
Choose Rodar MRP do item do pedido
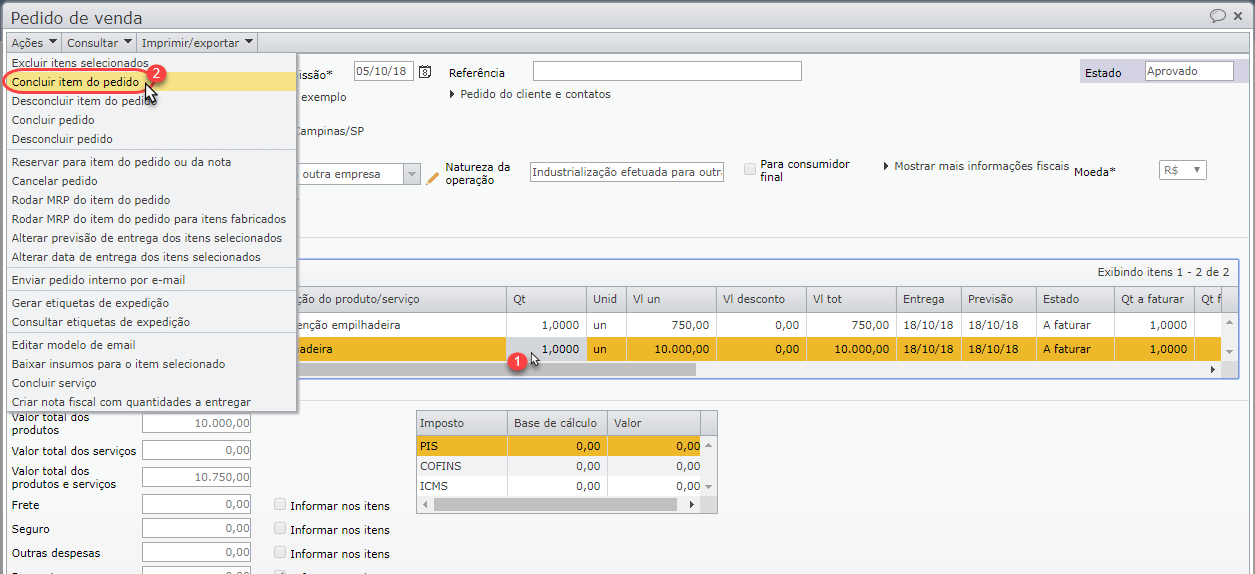coord(91,200)
